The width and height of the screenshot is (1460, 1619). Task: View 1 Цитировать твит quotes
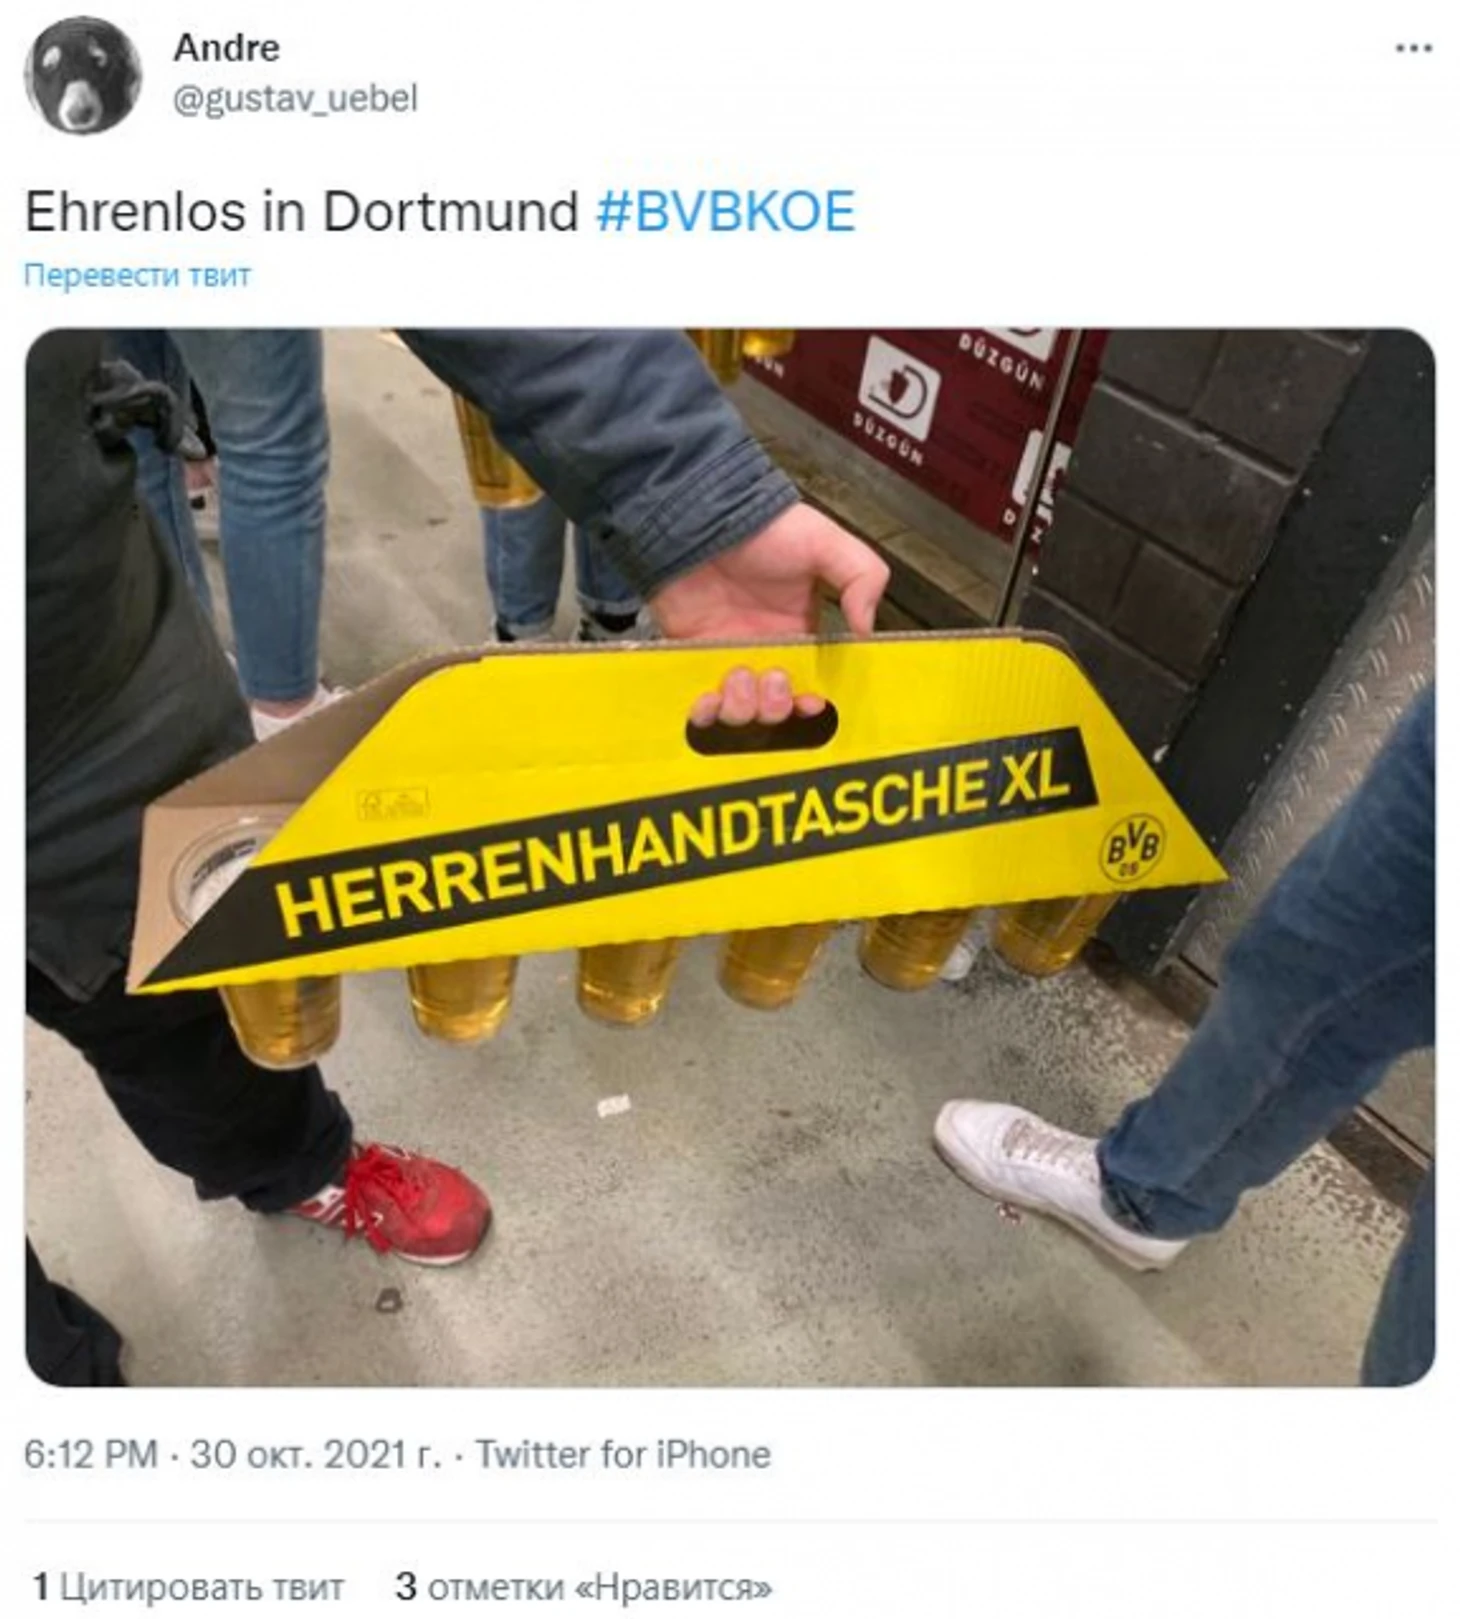(x=188, y=1586)
